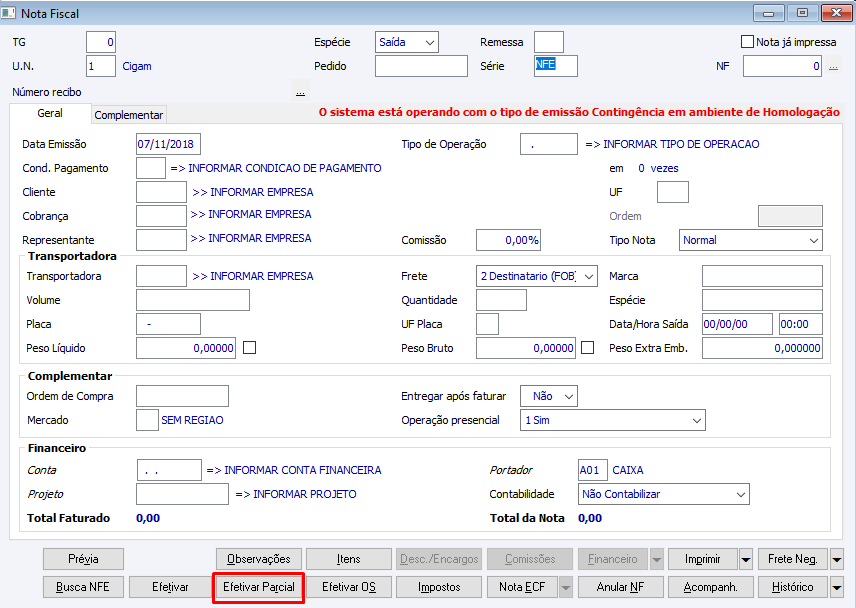Click the Financeiro button
Viewport: 856px width, 608px height.
613,559
